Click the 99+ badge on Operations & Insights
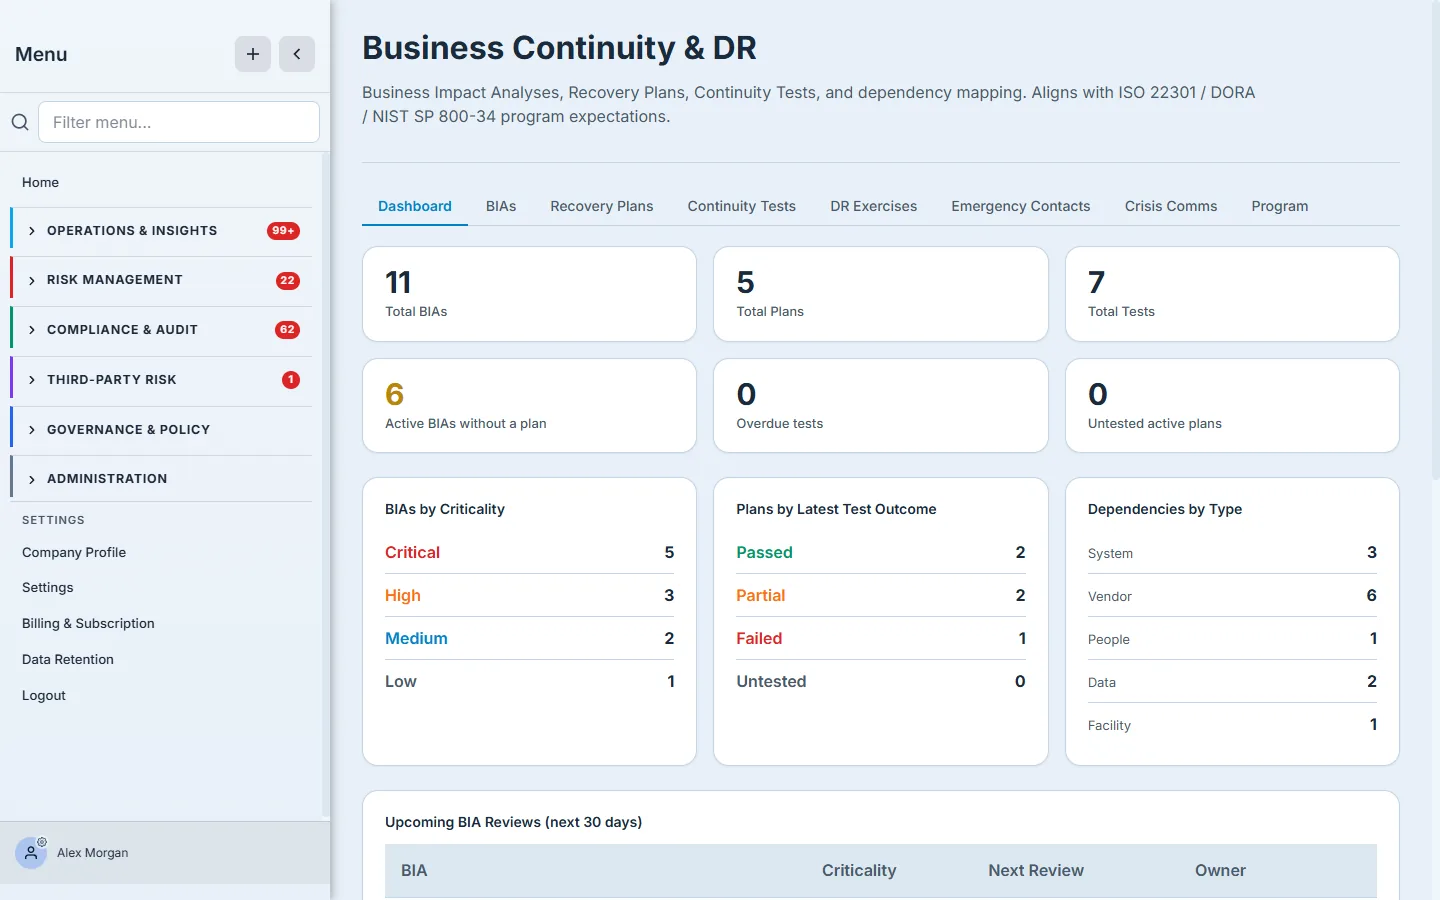 click(x=284, y=231)
